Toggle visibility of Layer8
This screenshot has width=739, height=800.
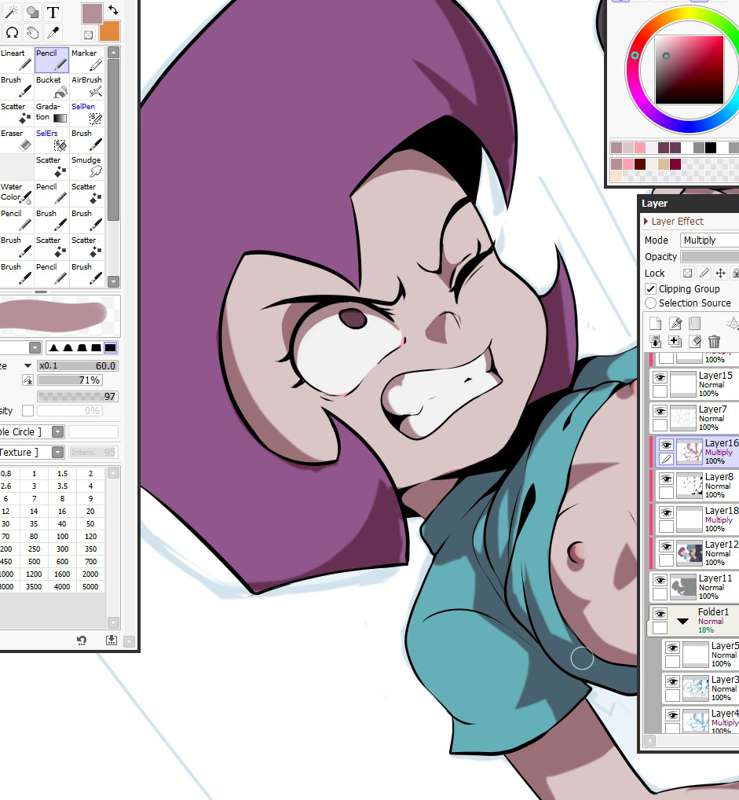[666, 479]
